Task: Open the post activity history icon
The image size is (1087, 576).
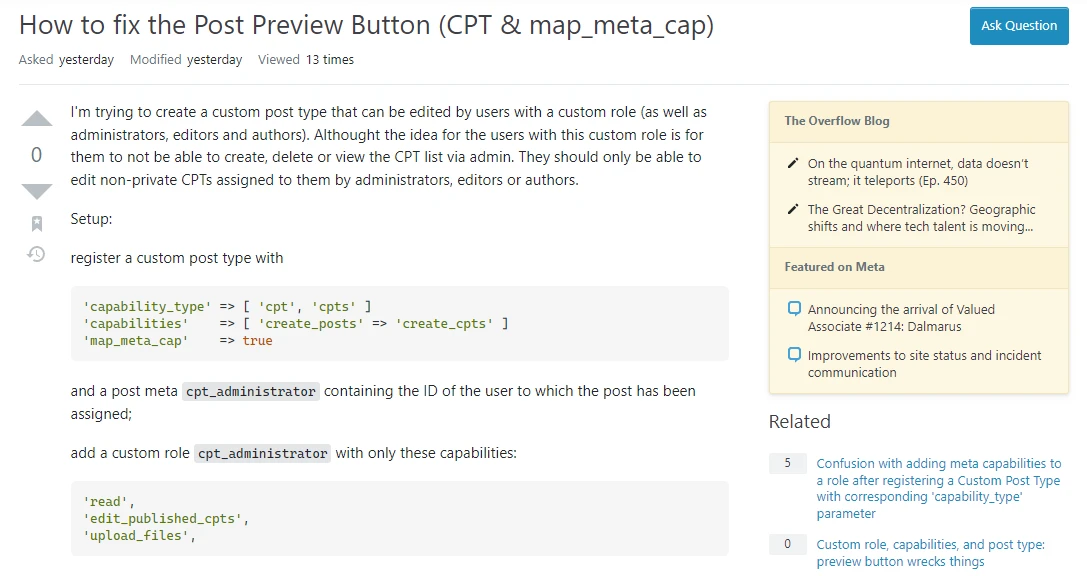Action: (x=37, y=254)
